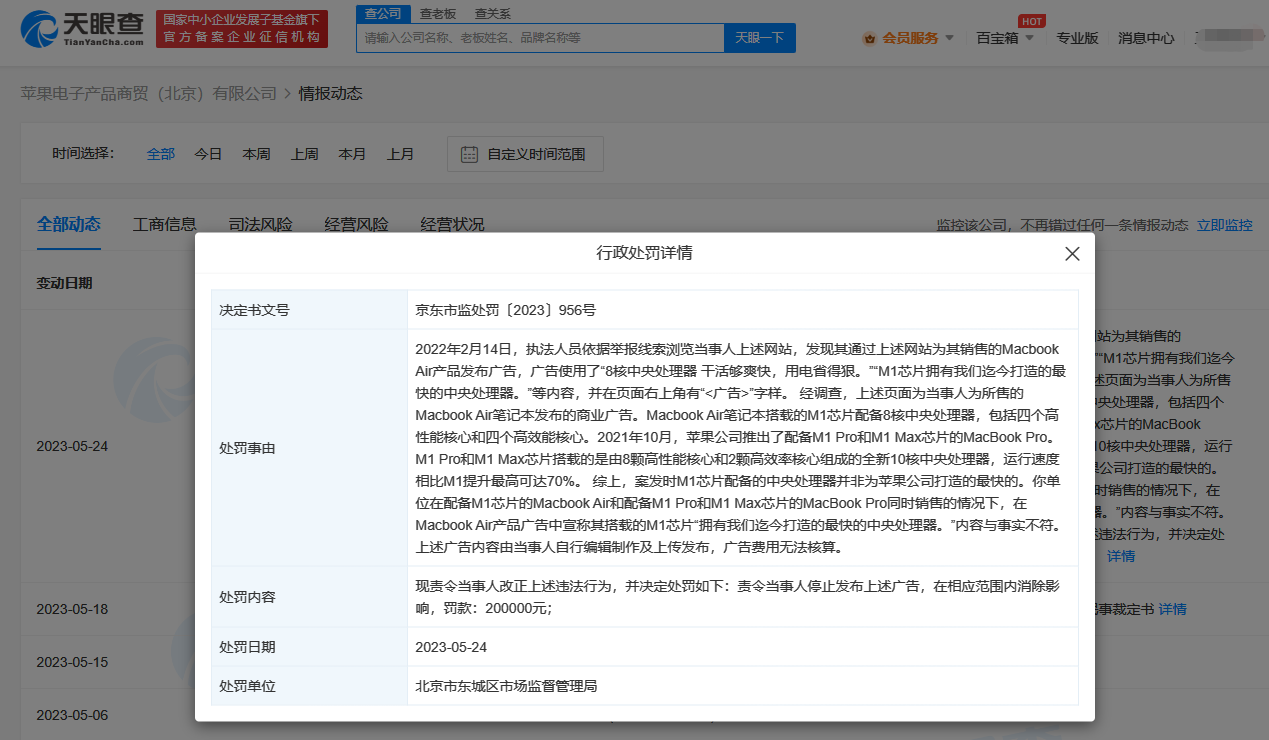
Task: Click the 天眼一下 search button
Action: [x=760, y=38]
